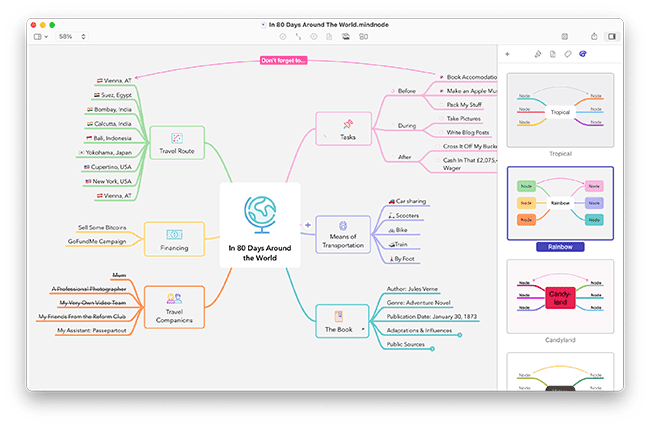
Task: Select Publication Date: January 30, 1873 node
Action: (x=432, y=317)
